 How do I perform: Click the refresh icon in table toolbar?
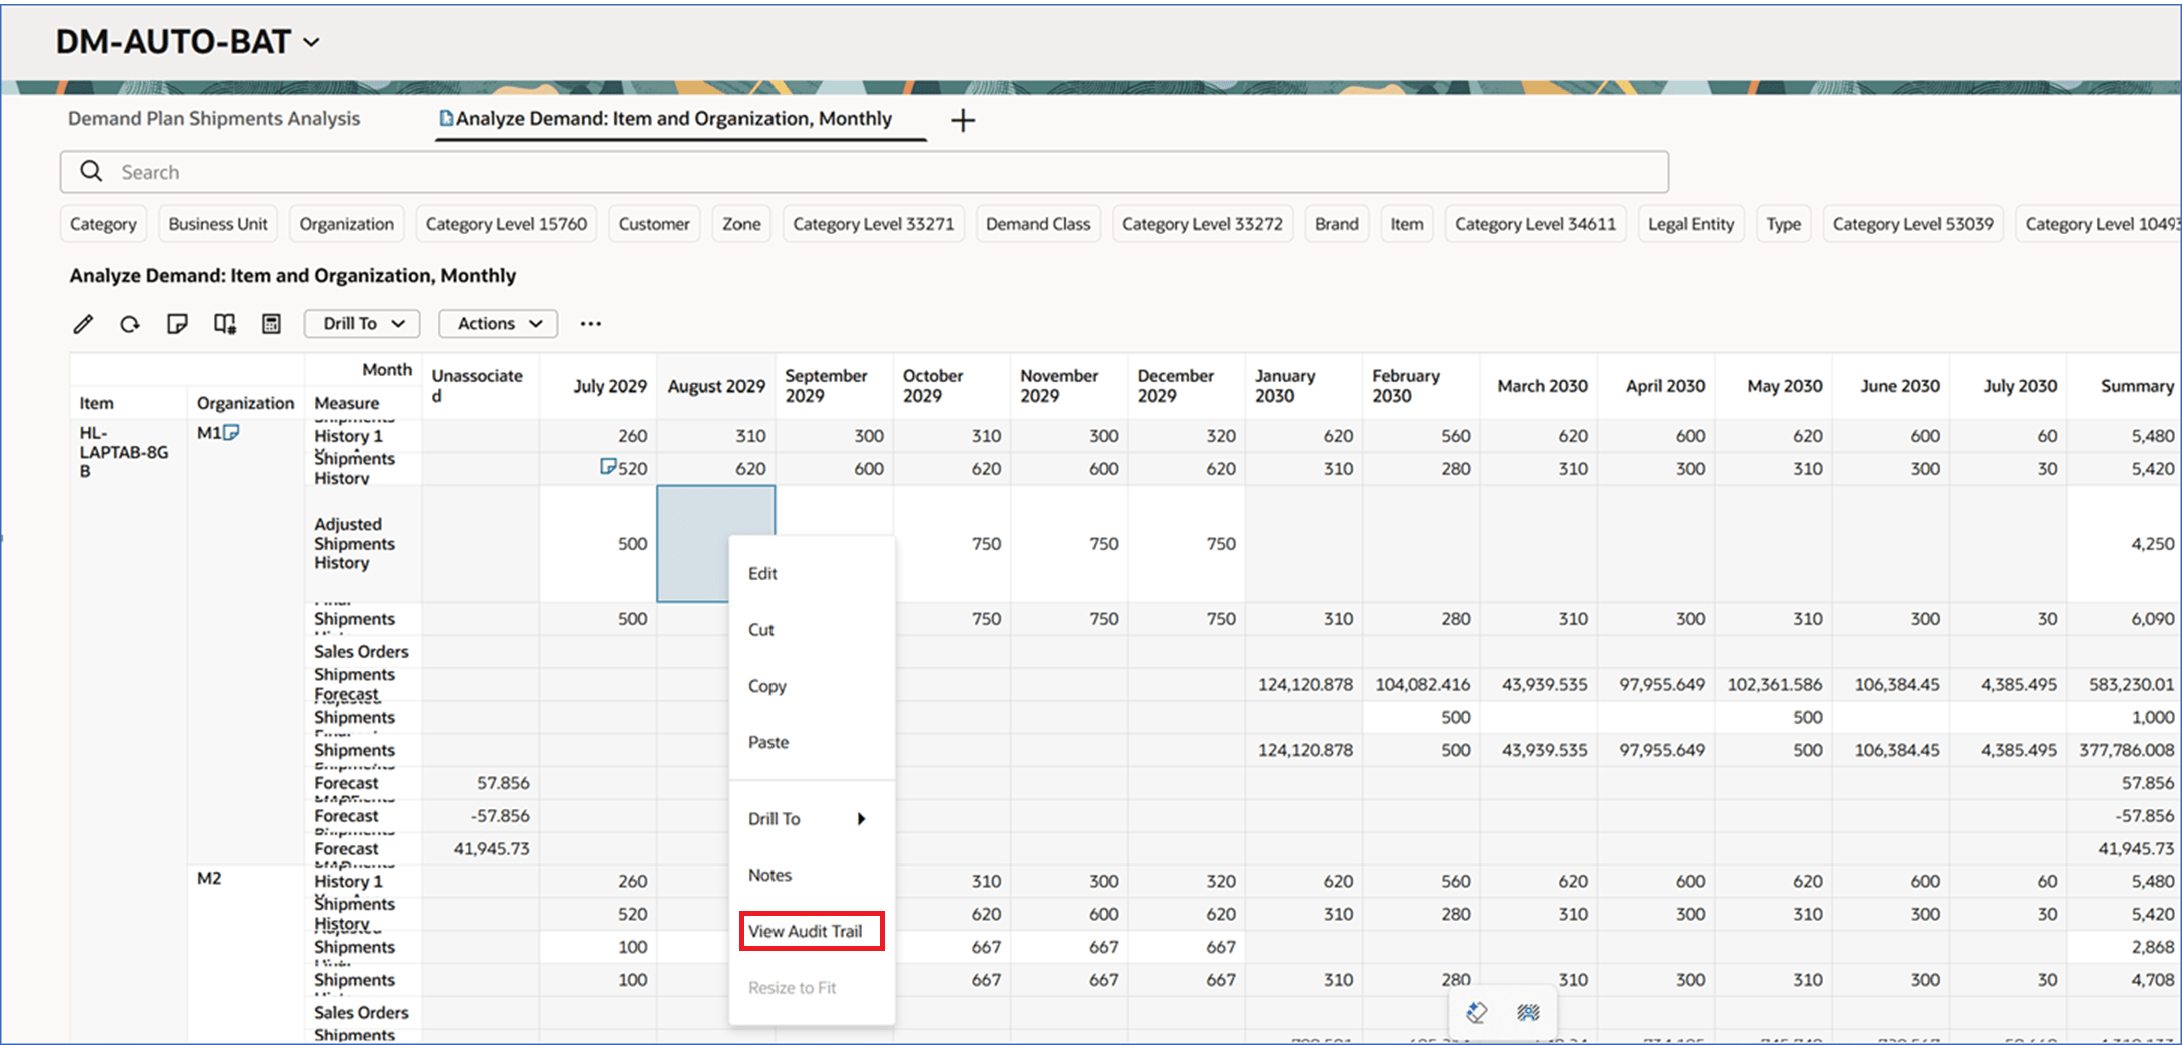(x=130, y=324)
